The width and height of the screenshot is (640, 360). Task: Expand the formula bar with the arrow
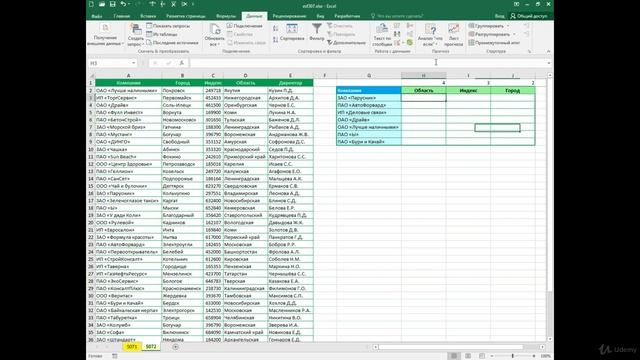[x=549, y=63]
